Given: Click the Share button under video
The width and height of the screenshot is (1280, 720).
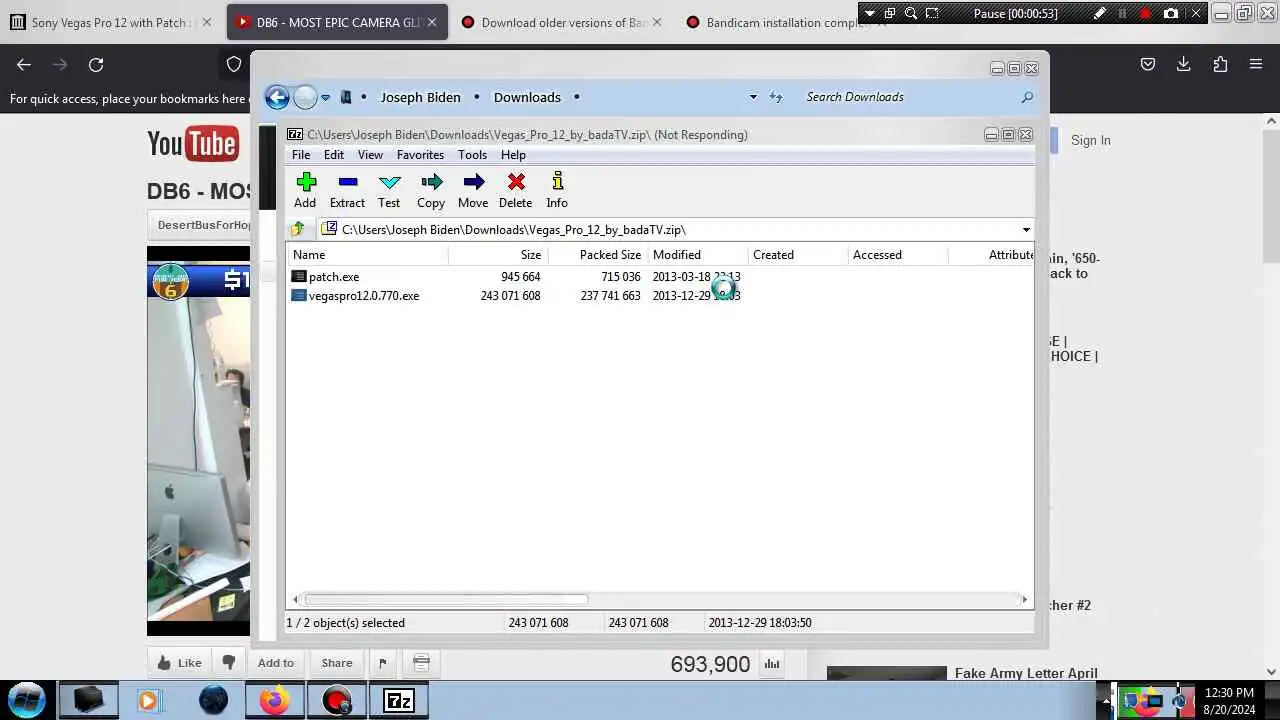Looking at the screenshot, I should (337, 662).
